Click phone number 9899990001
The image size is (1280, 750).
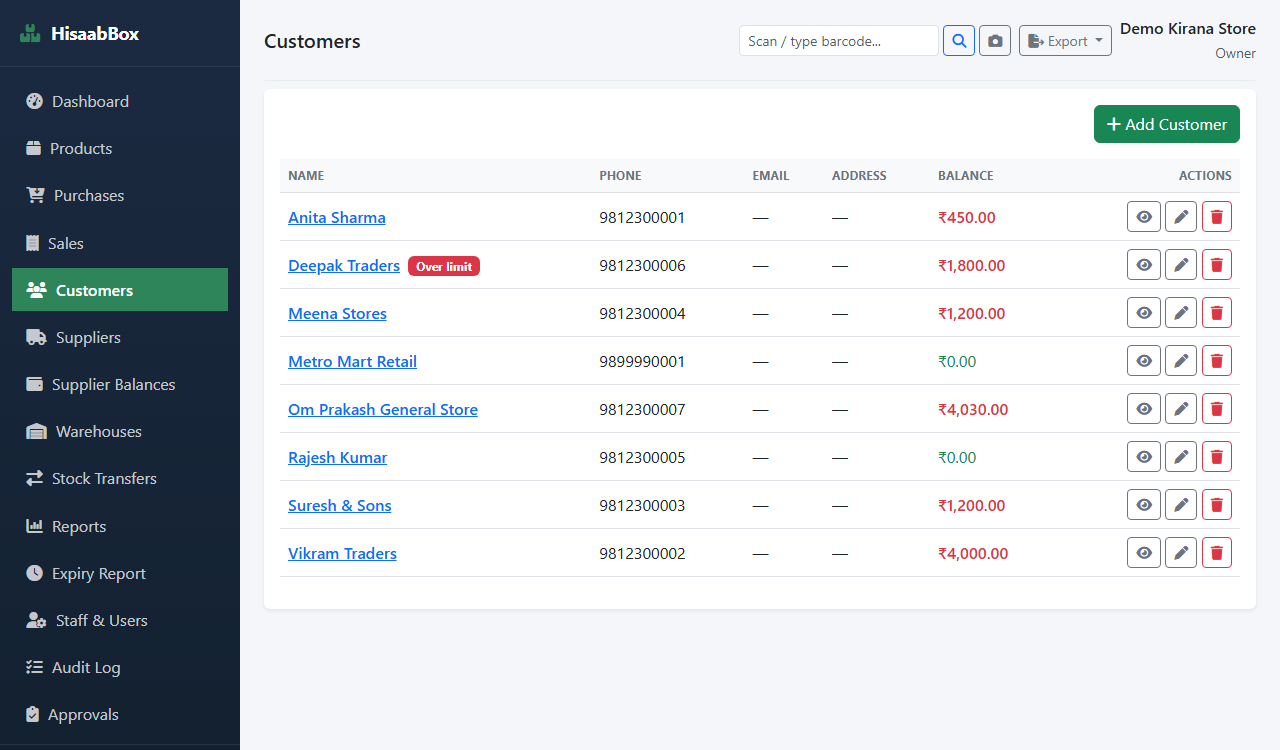pos(642,361)
